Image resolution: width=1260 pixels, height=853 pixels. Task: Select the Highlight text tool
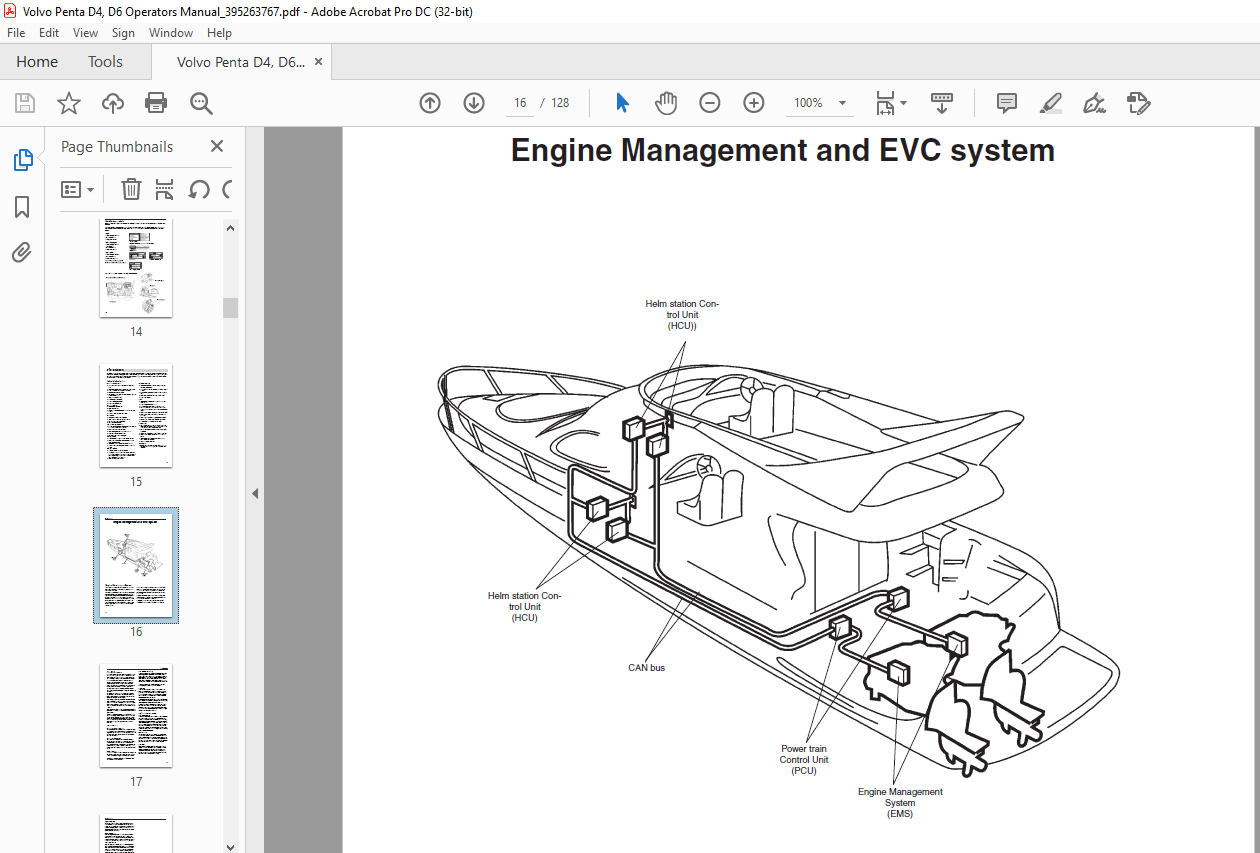point(1051,103)
